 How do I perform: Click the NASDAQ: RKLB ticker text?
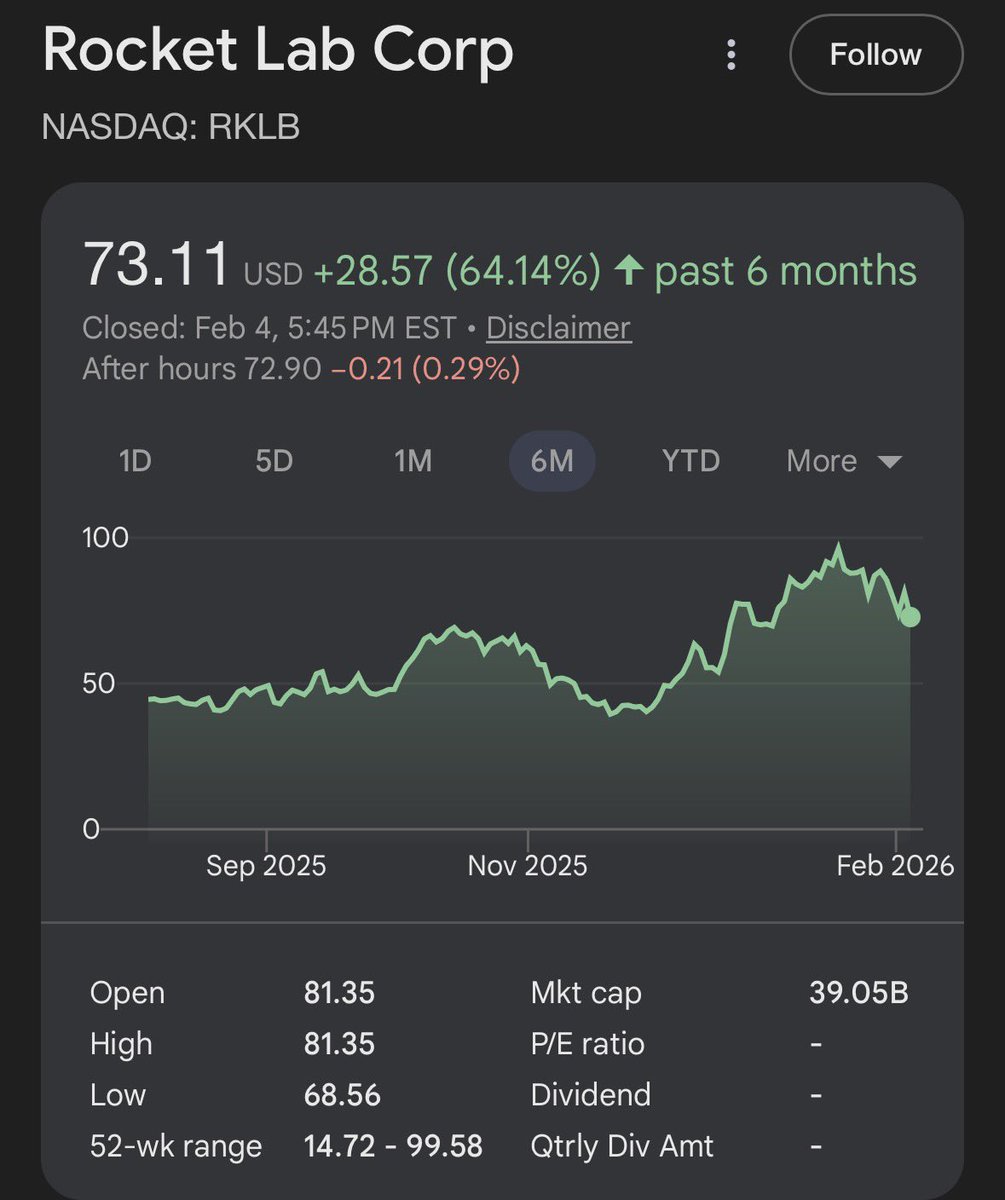[x=171, y=127]
